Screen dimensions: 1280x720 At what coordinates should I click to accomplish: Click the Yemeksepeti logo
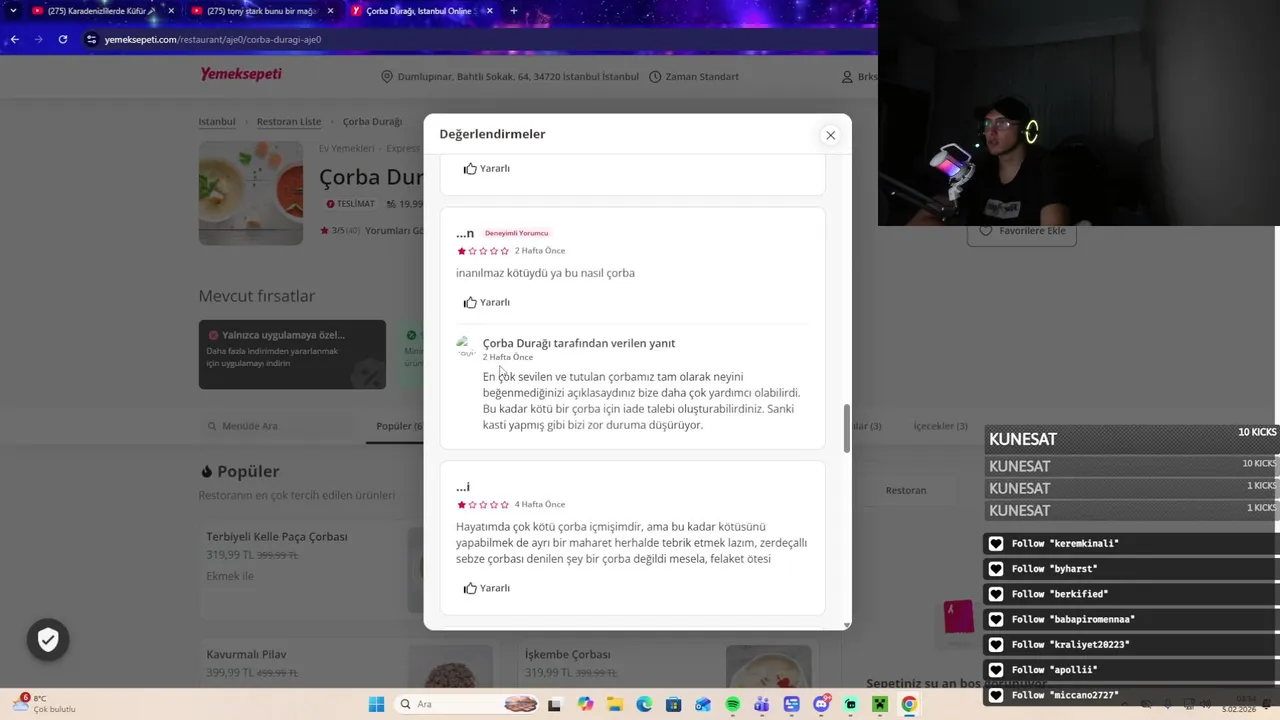click(240, 74)
